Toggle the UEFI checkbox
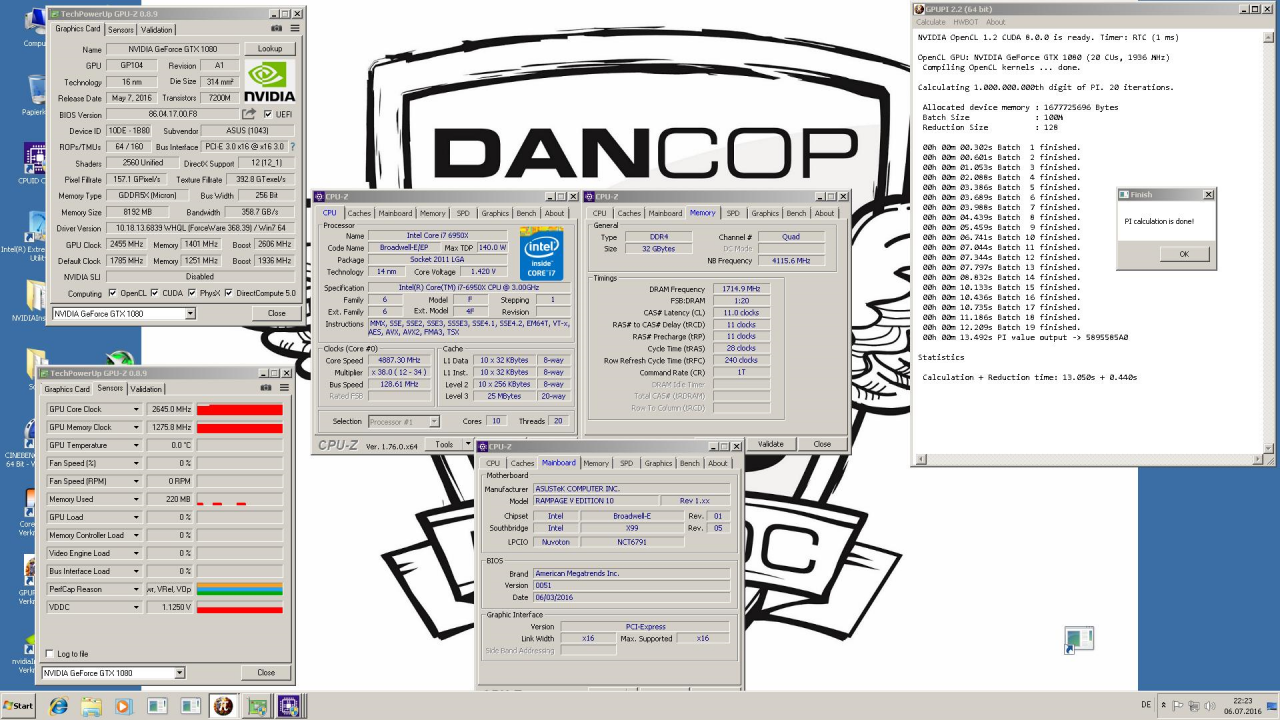The width and height of the screenshot is (1280, 720). tap(268, 114)
